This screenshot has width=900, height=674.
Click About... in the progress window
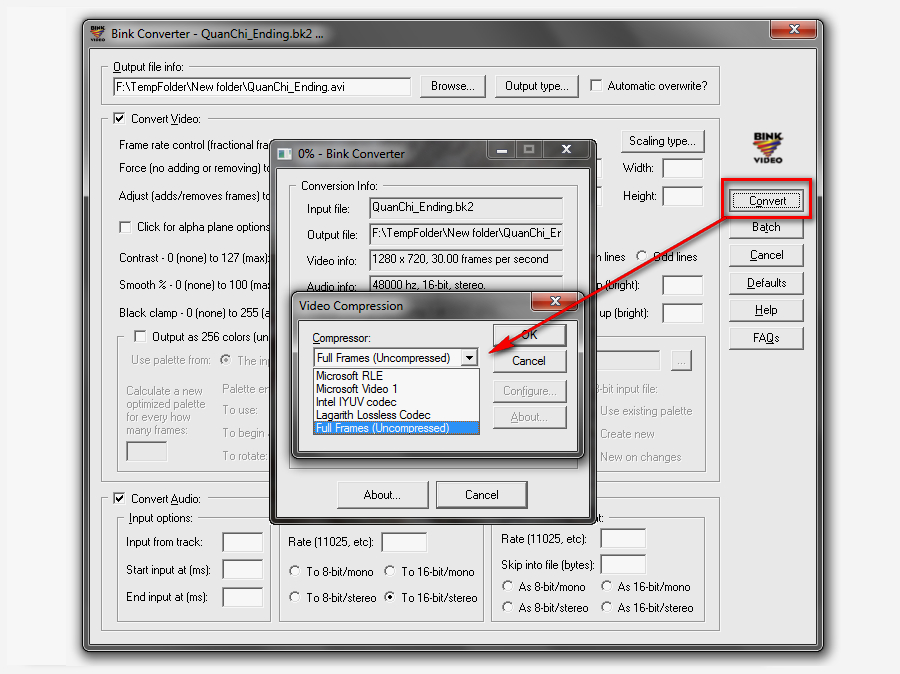(x=383, y=495)
